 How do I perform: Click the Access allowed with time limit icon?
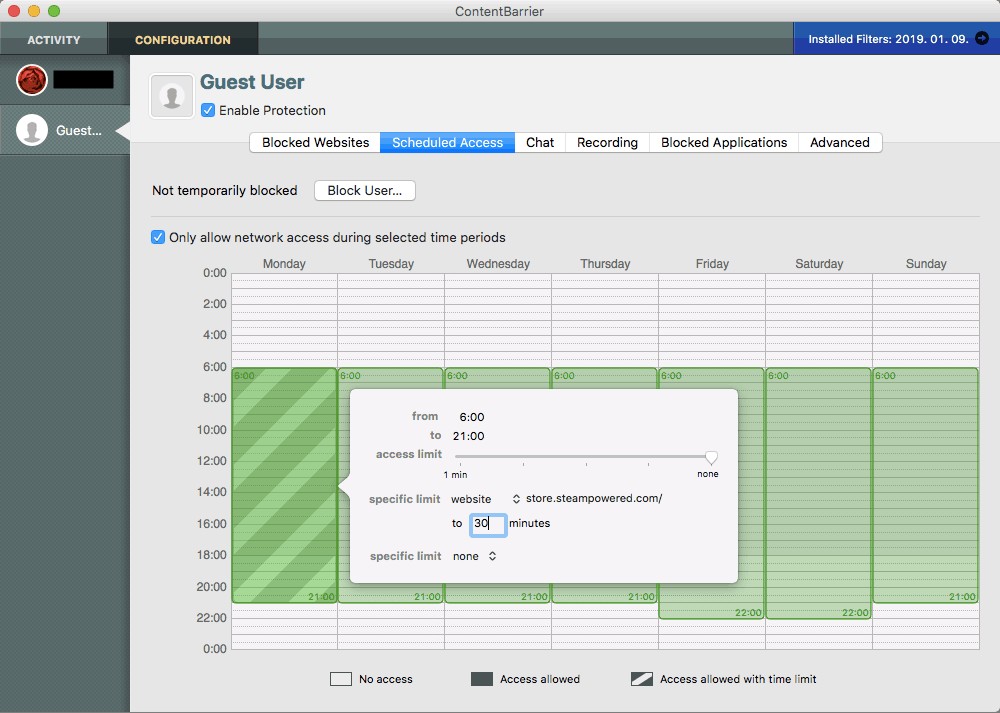coord(642,679)
